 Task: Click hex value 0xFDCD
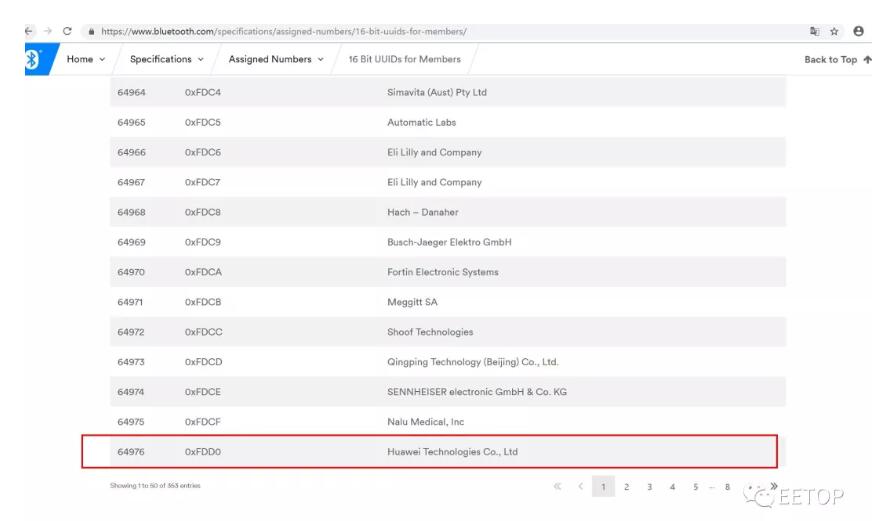click(x=204, y=362)
